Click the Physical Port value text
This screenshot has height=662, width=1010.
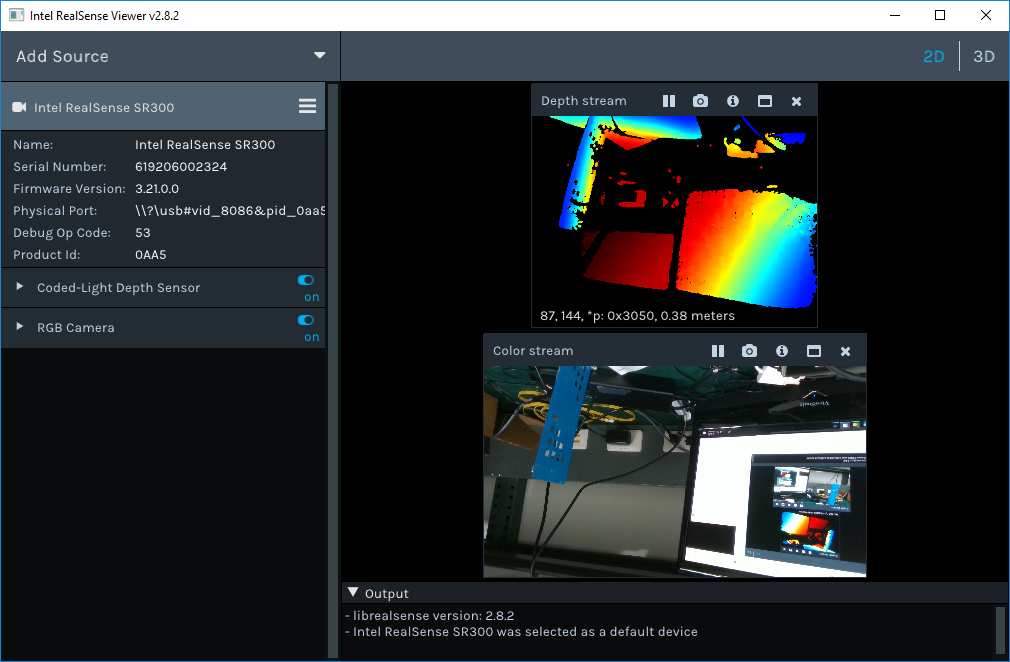230,210
